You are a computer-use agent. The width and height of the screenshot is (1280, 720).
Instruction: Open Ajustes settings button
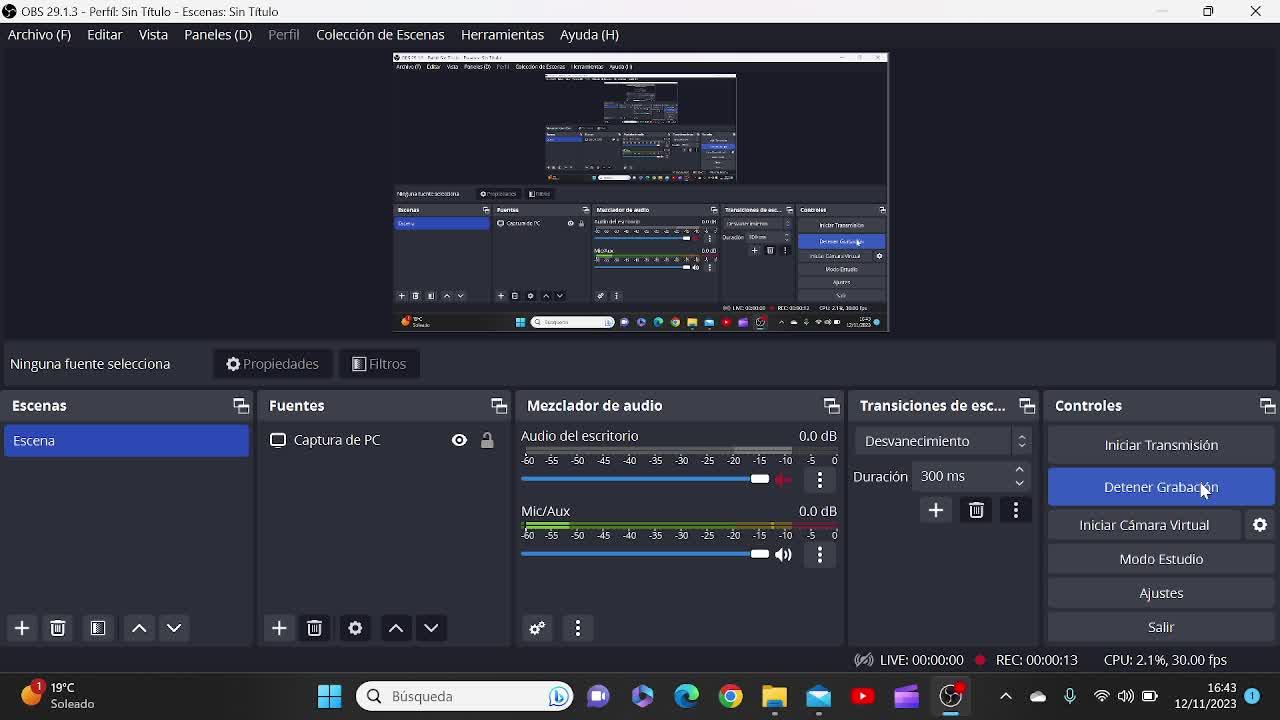click(x=1160, y=593)
